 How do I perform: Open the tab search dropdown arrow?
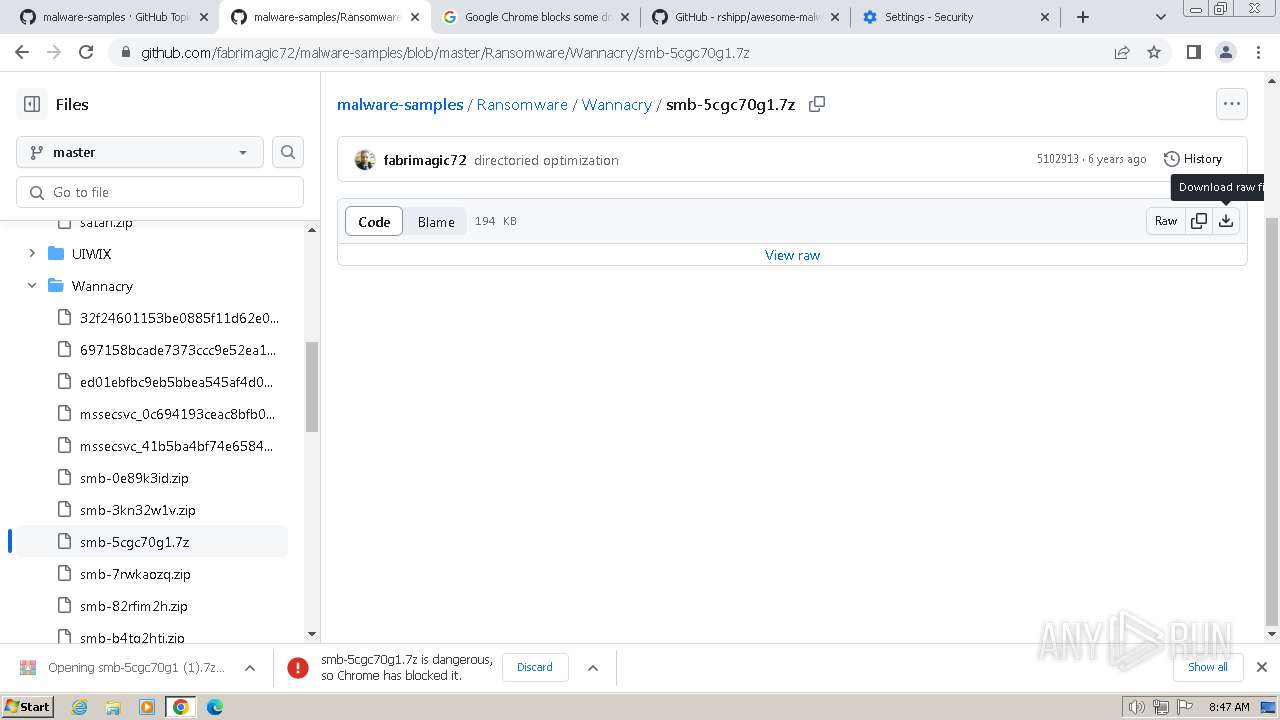click(x=1161, y=17)
